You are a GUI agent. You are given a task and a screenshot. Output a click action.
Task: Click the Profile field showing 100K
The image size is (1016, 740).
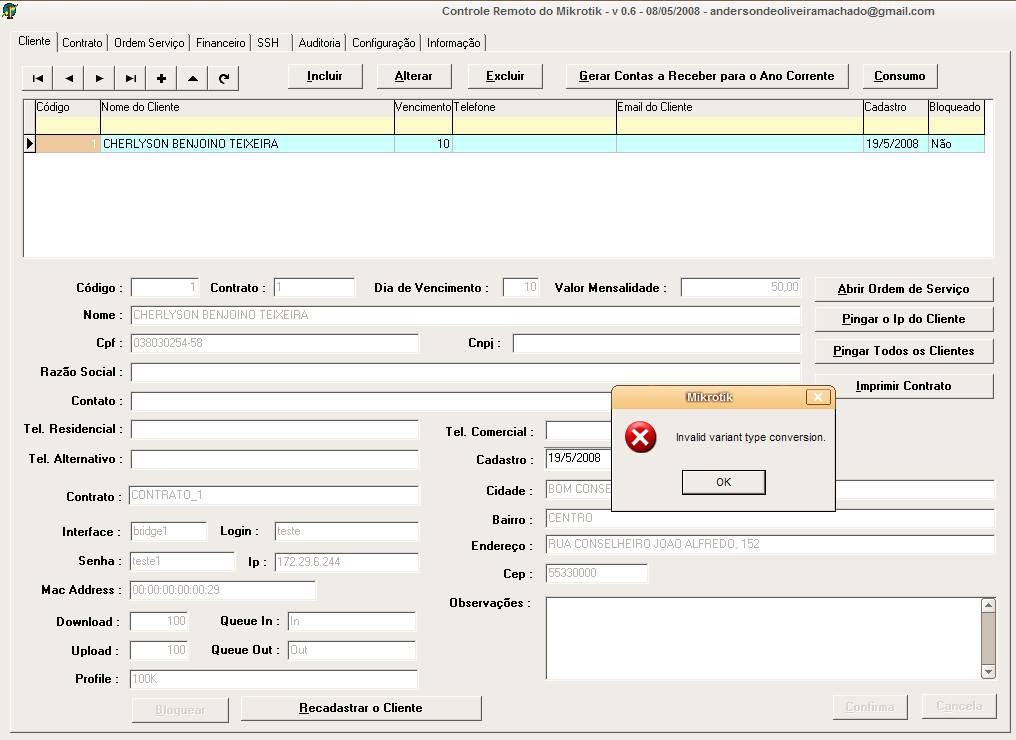273,678
